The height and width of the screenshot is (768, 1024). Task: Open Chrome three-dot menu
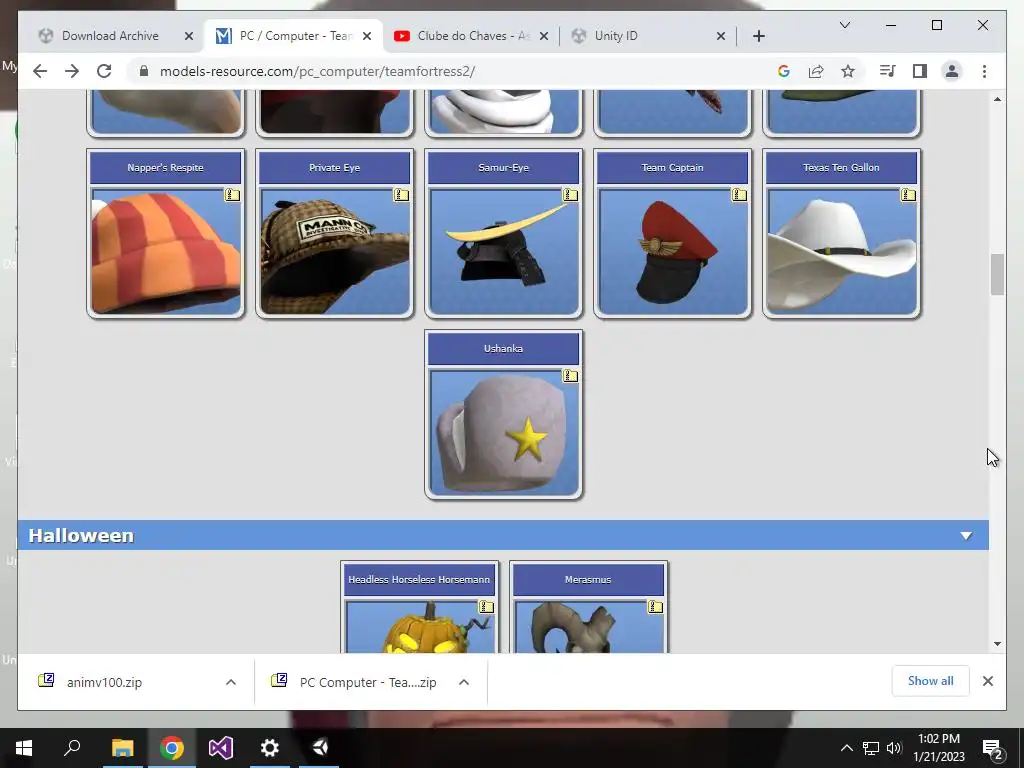point(984,71)
